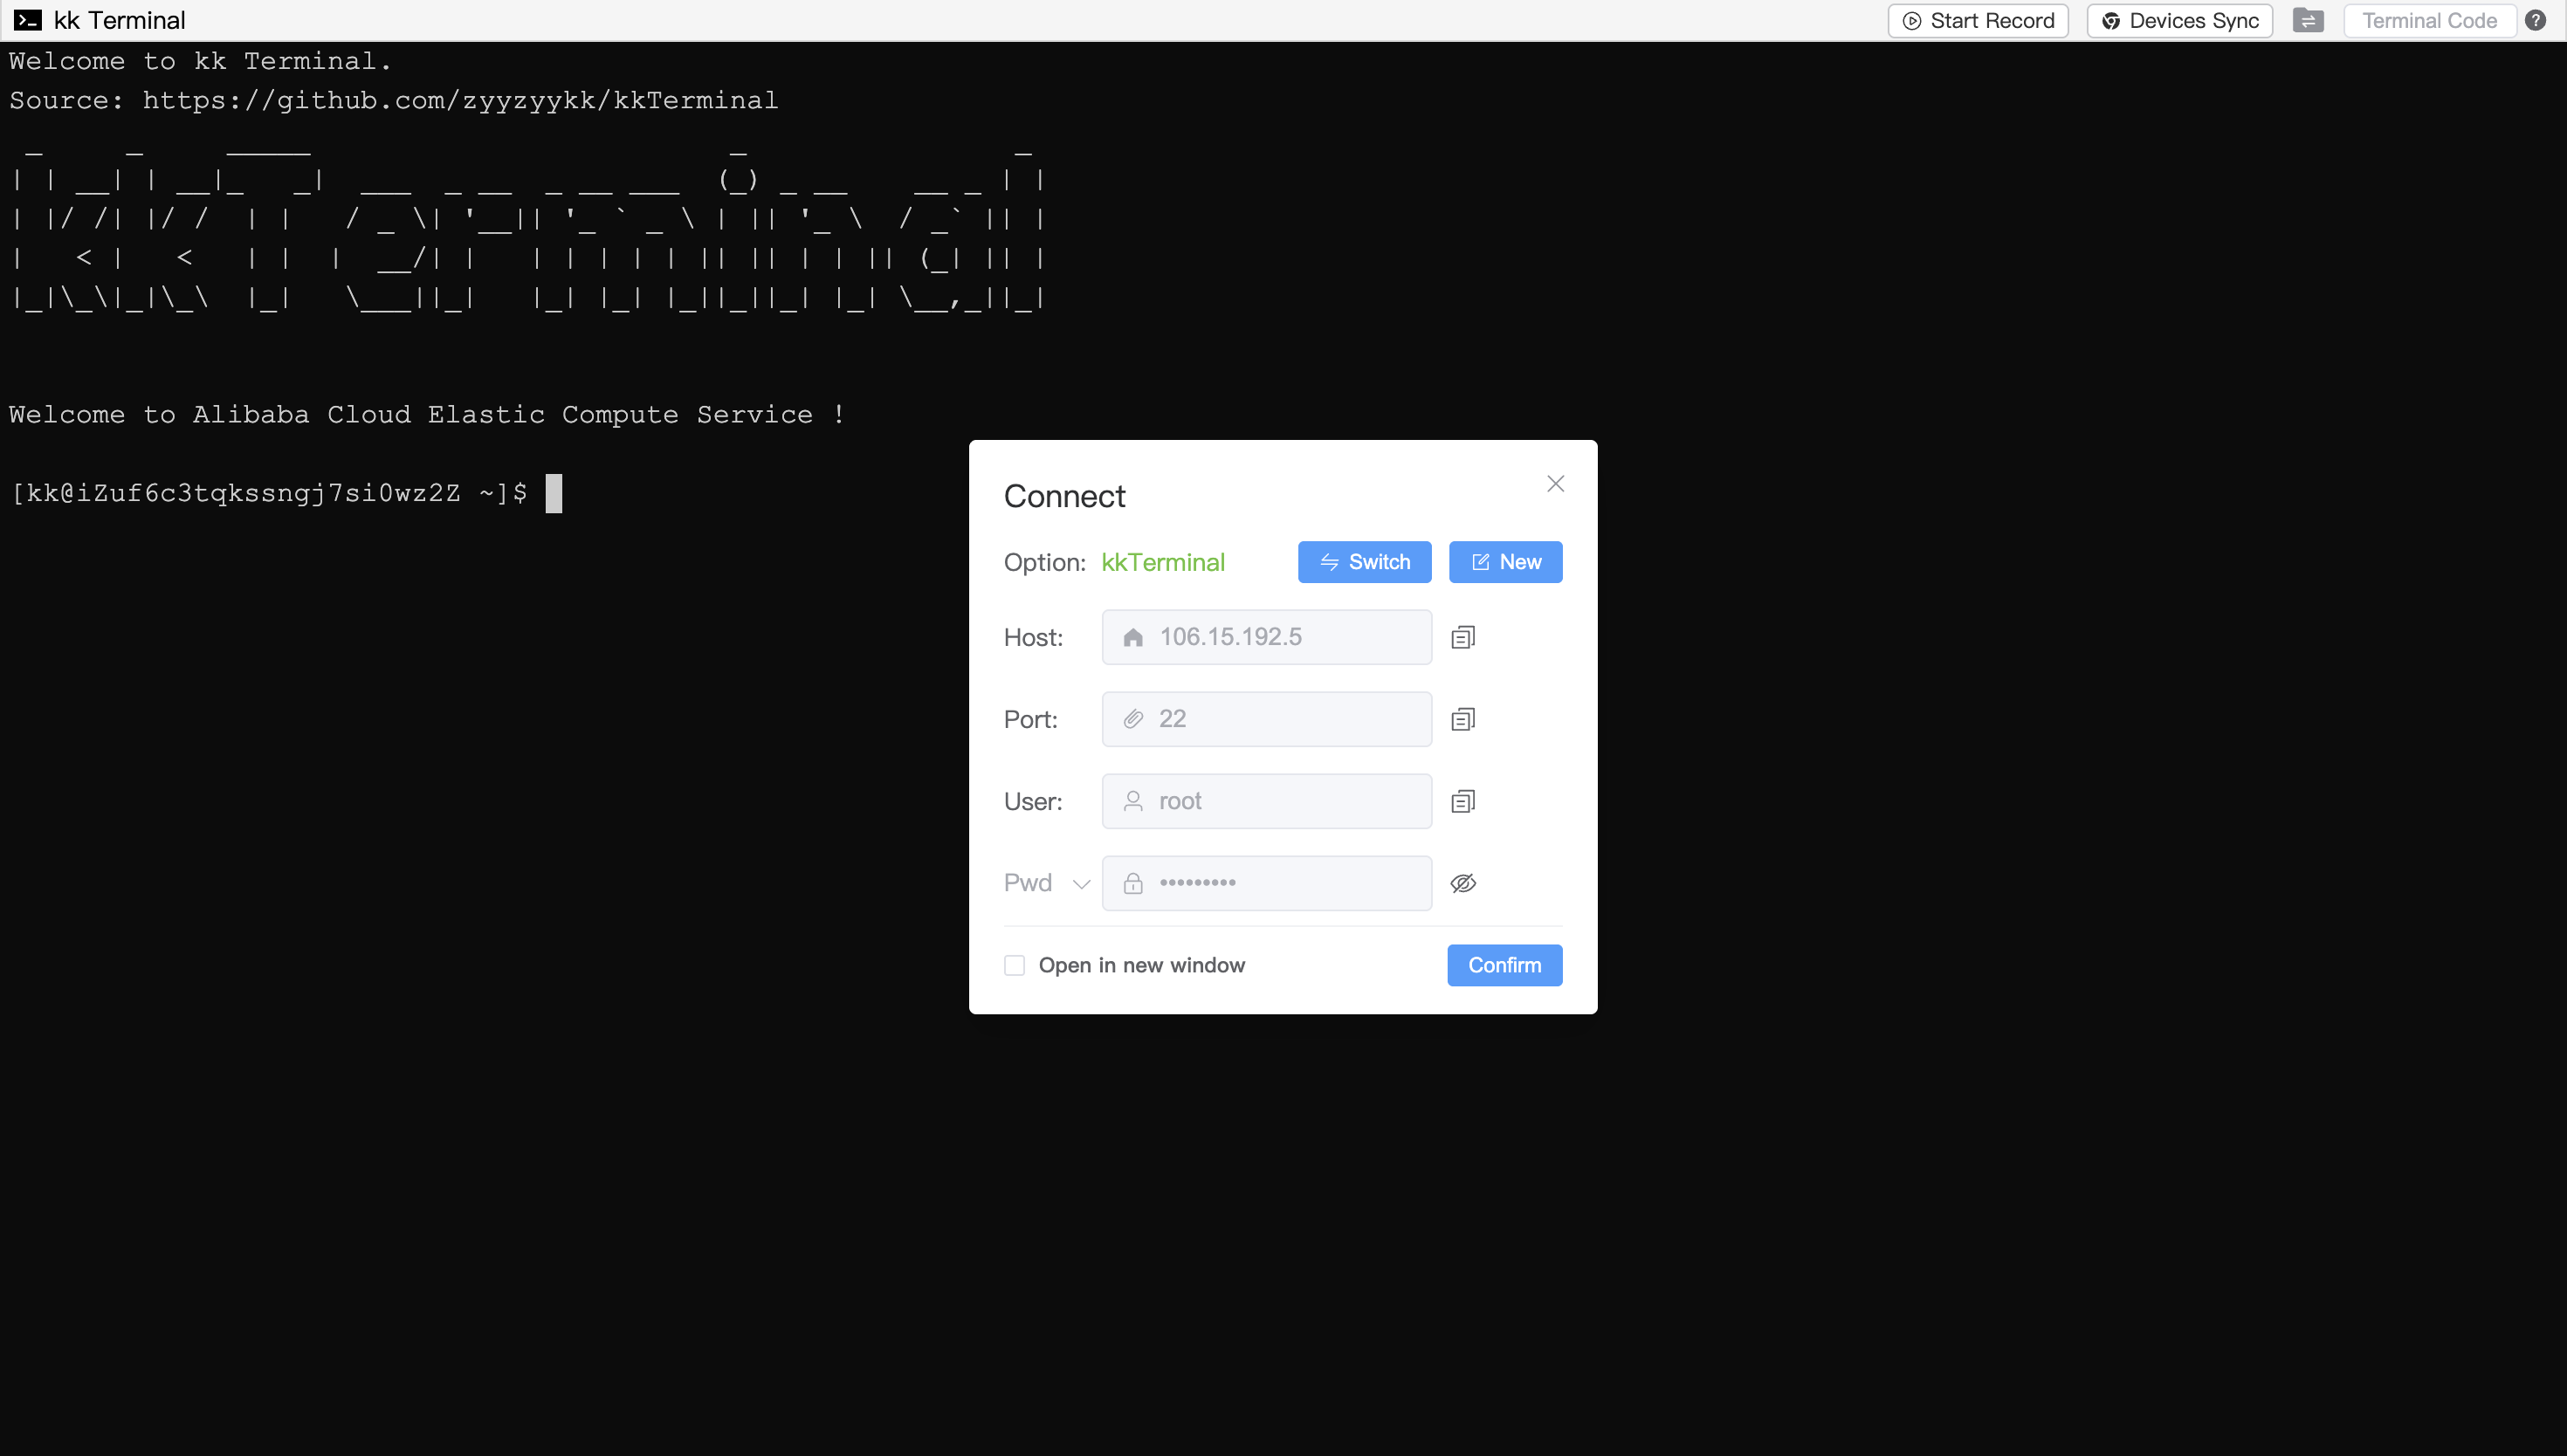
Task: Open Devices Sync from the toolbar
Action: pyautogui.click(x=2179, y=20)
